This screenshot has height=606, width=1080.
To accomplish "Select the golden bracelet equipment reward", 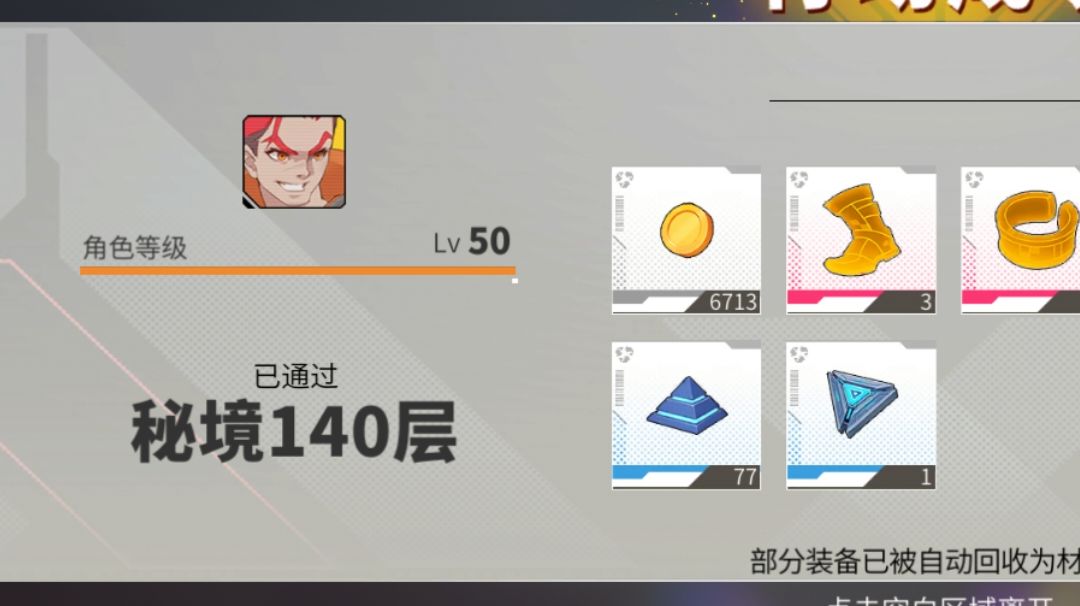I will click(1021, 240).
